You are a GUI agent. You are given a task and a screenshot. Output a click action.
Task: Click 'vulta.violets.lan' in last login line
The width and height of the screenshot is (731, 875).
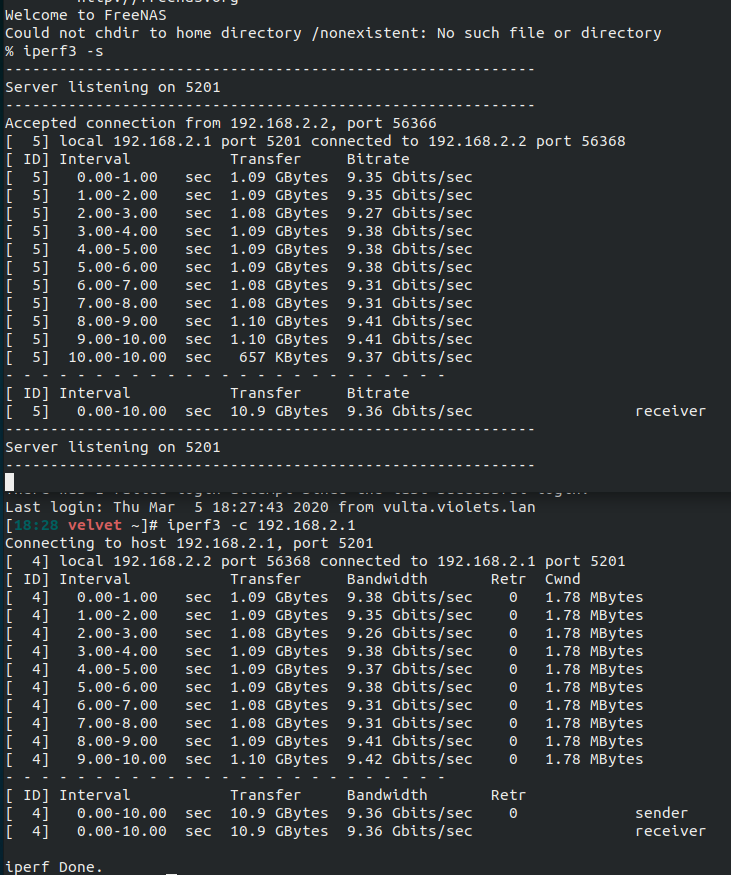coord(459,507)
